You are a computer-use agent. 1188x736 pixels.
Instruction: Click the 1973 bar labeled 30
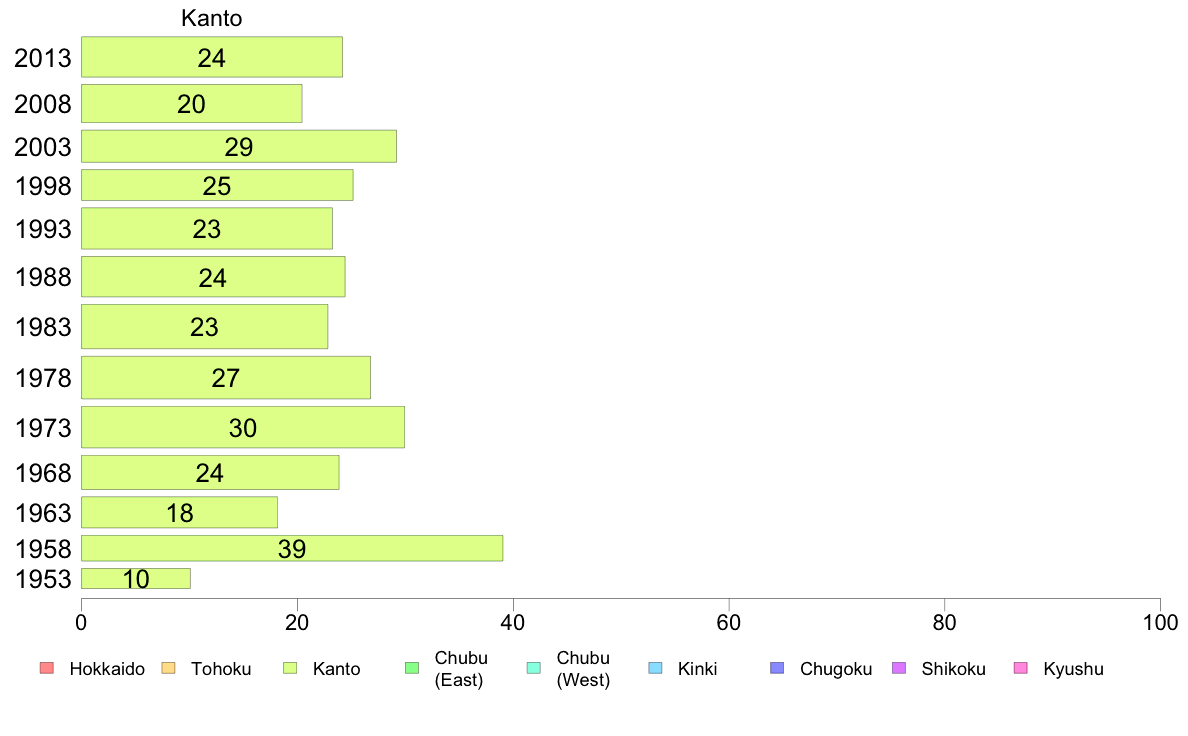pyautogui.click(x=243, y=427)
